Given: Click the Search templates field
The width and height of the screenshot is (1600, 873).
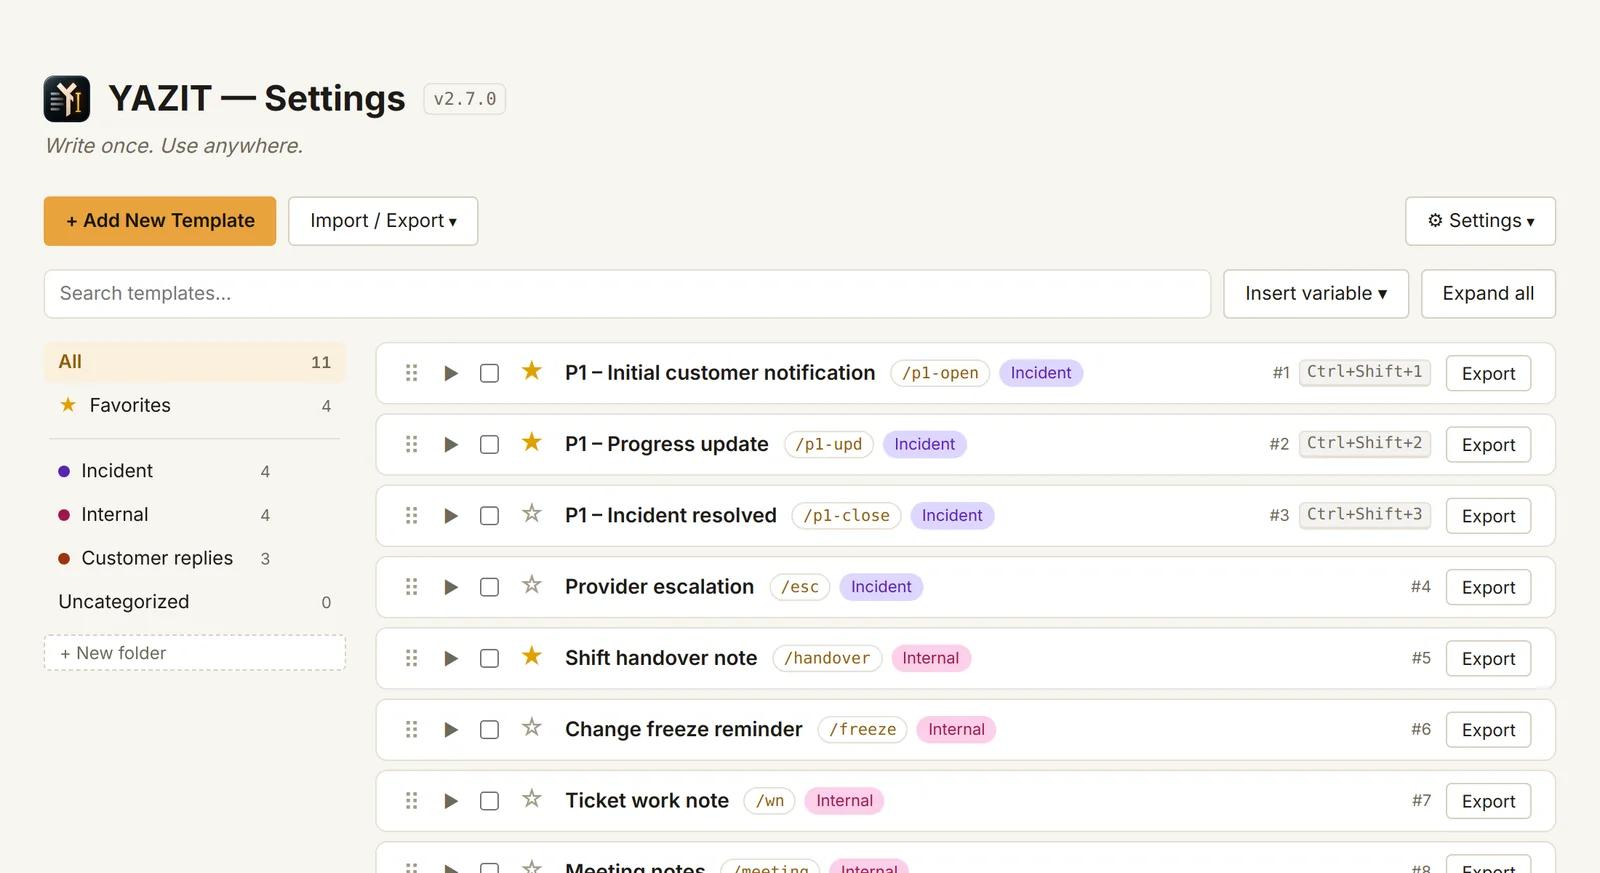Looking at the screenshot, I should click(627, 294).
